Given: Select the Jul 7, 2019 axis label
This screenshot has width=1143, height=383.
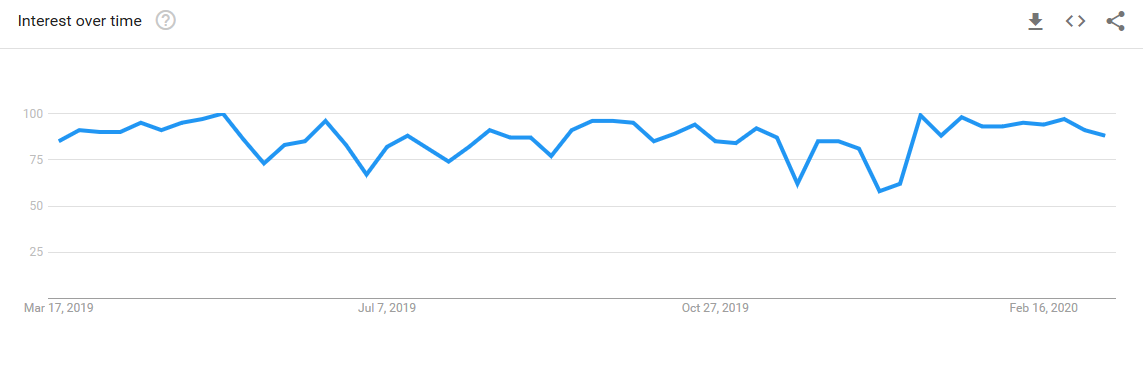Looking at the screenshot, I should [x=387, y=308].
